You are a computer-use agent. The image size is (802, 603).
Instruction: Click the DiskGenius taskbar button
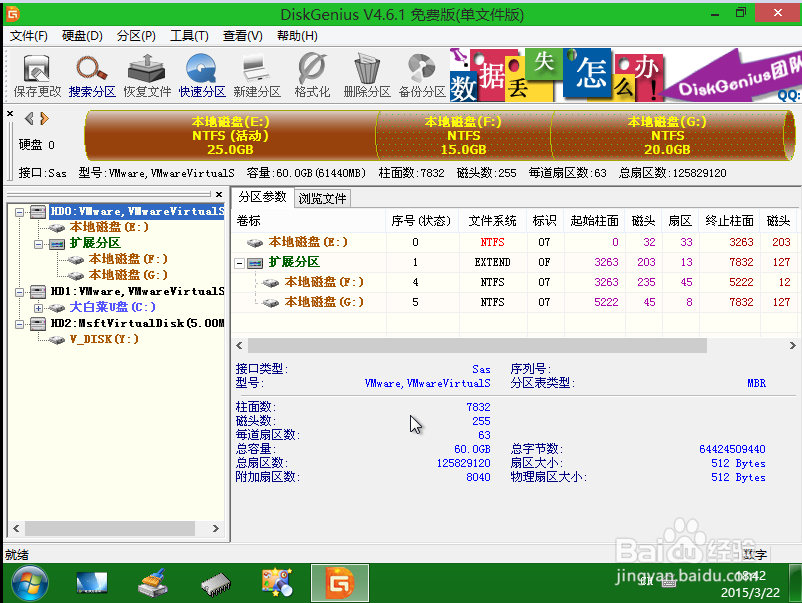pyautogui.click(x=340, y=583)
